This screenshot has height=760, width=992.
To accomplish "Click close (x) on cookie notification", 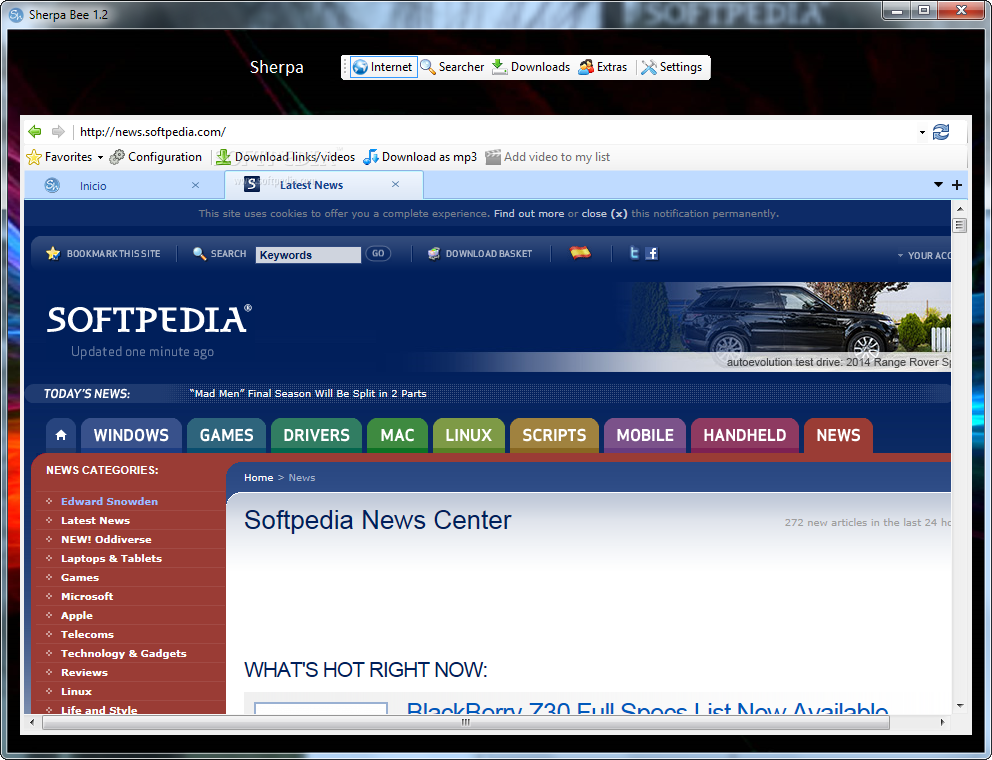I will [604, 214].
